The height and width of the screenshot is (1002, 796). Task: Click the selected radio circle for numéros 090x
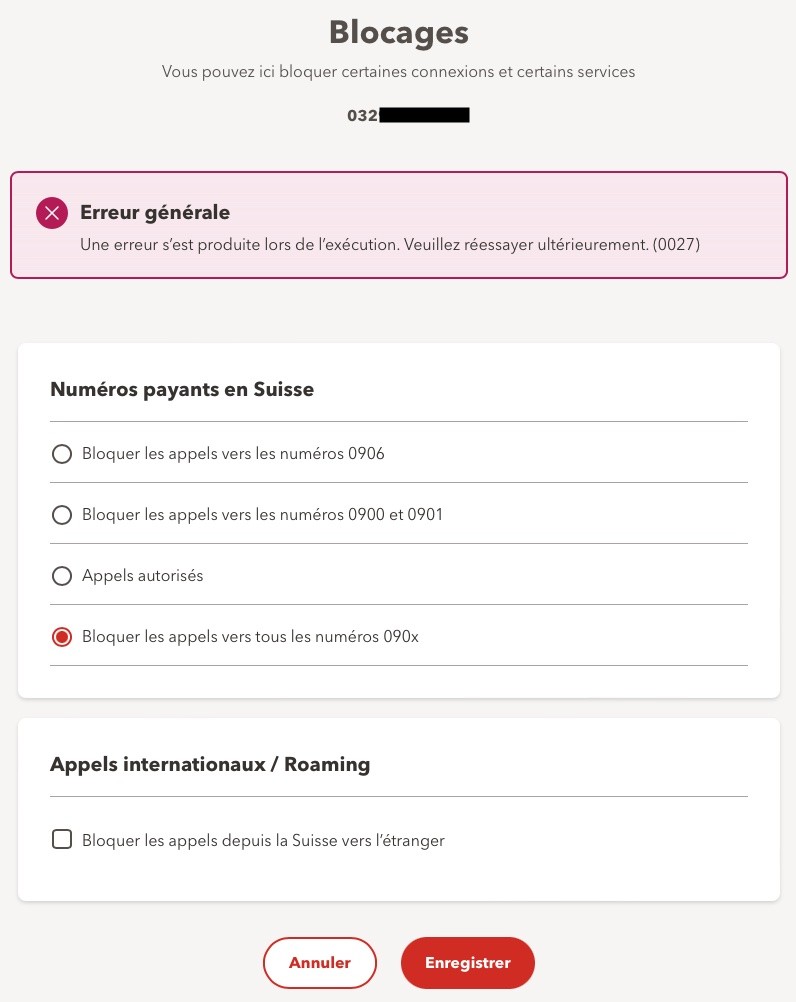[62, 637]
